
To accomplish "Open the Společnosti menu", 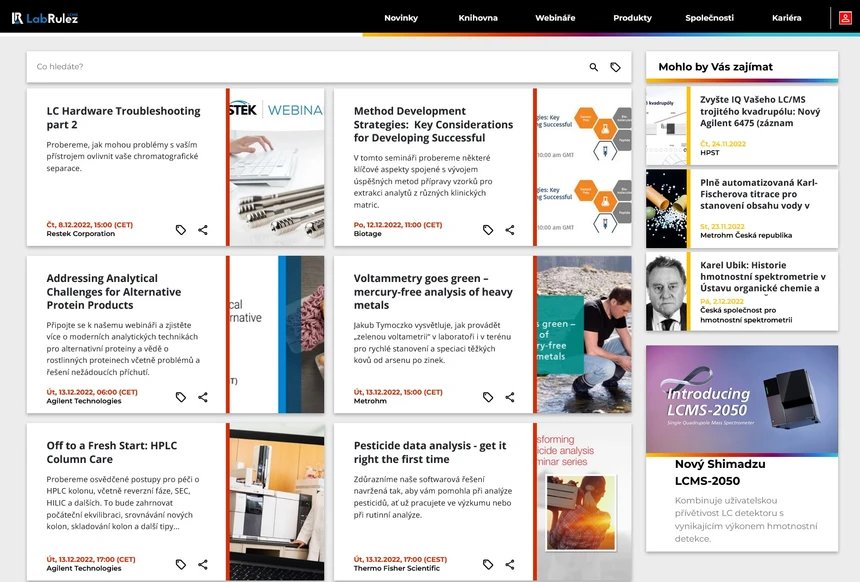I will tap(709, 18).
